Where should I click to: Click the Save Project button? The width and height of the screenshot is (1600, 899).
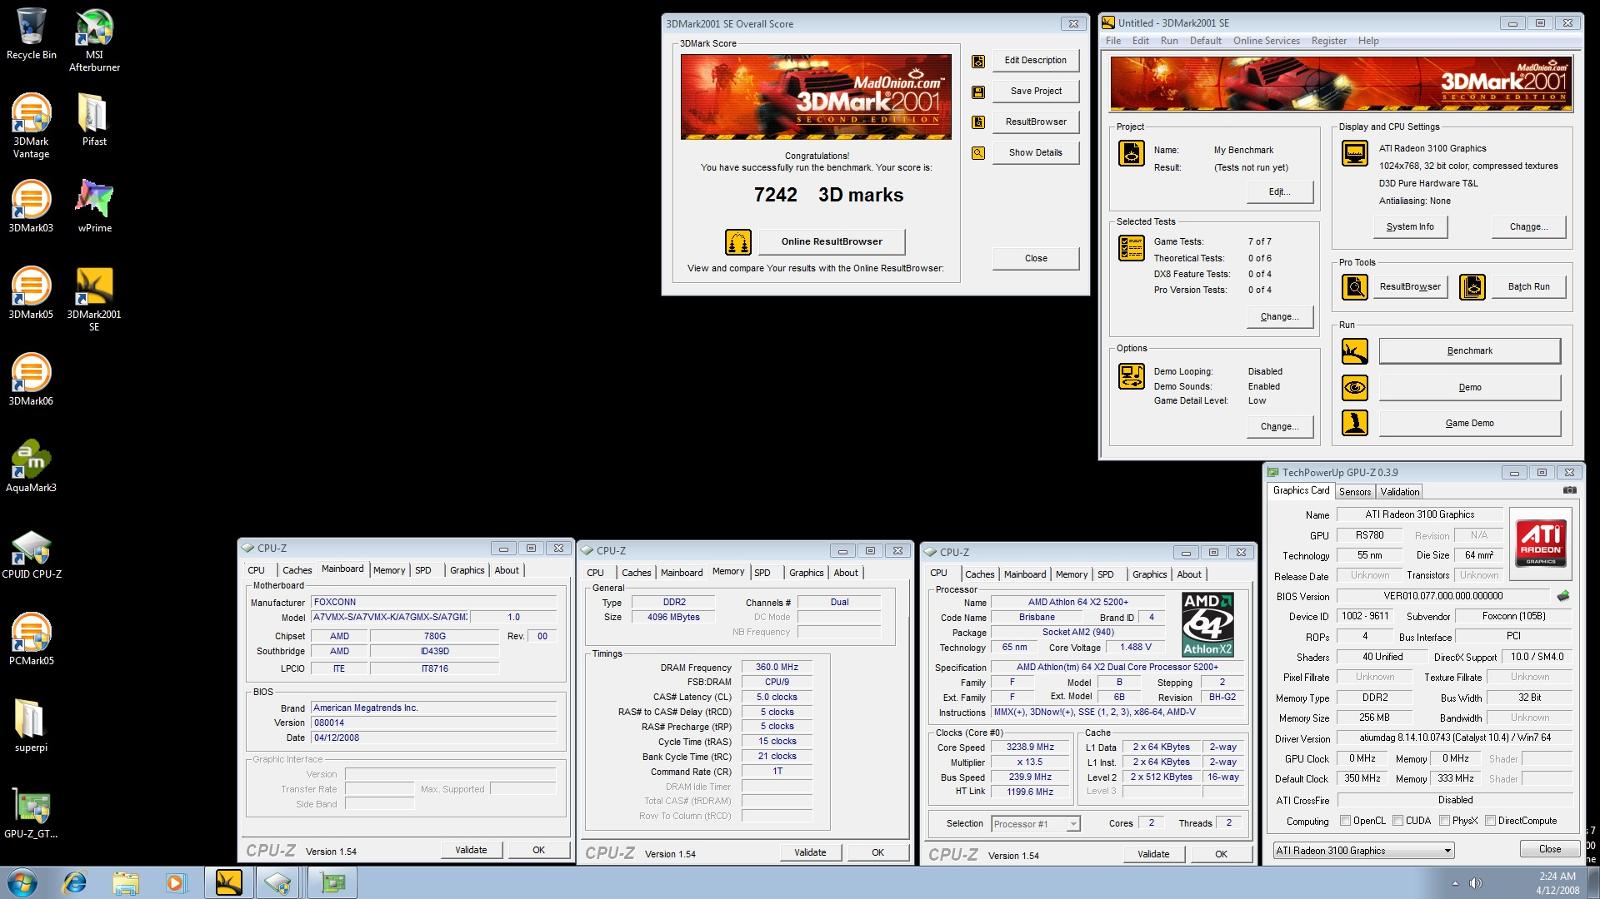(1036, 91)
